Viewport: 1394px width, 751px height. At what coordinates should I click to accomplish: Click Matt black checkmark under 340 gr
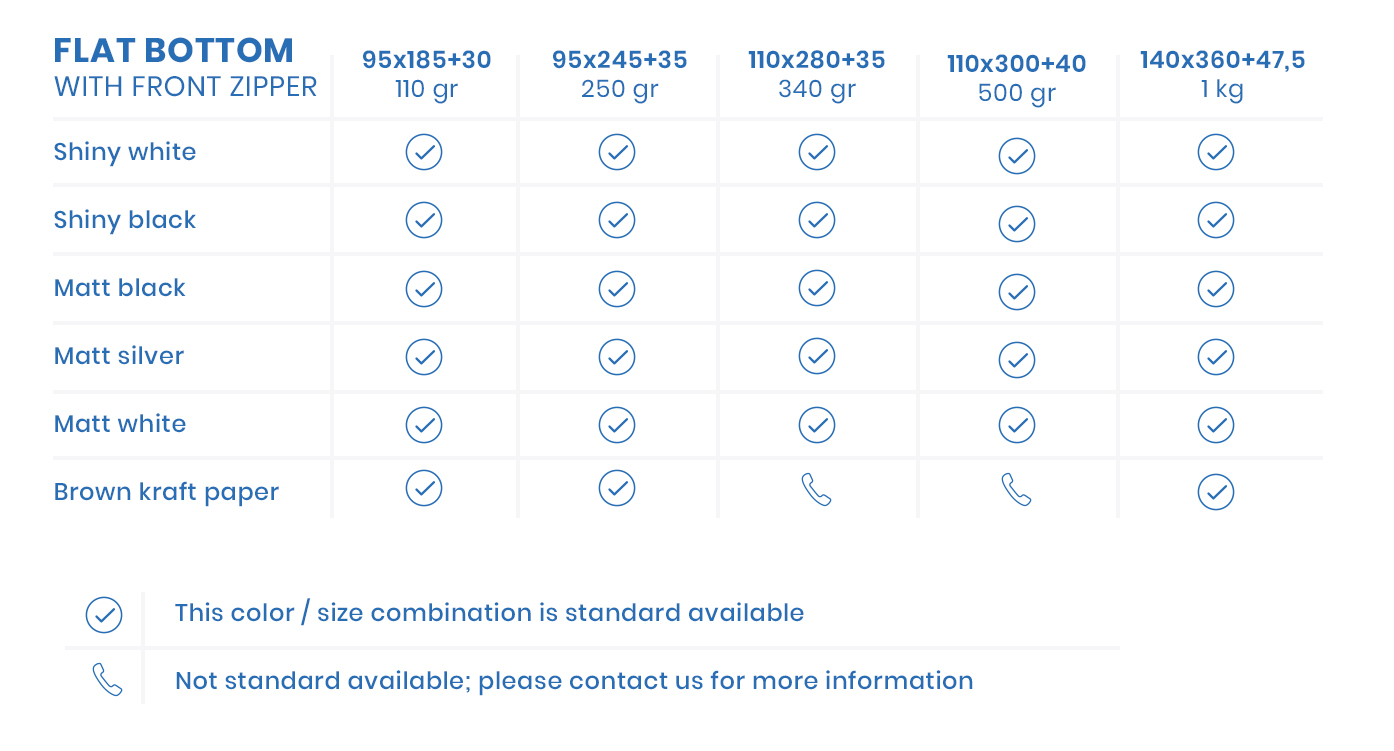817,288
